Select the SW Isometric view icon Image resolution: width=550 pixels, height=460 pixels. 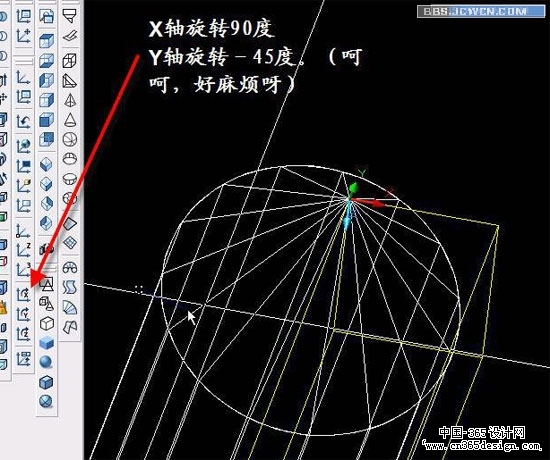pyautogui.click(x=46, y=164)
